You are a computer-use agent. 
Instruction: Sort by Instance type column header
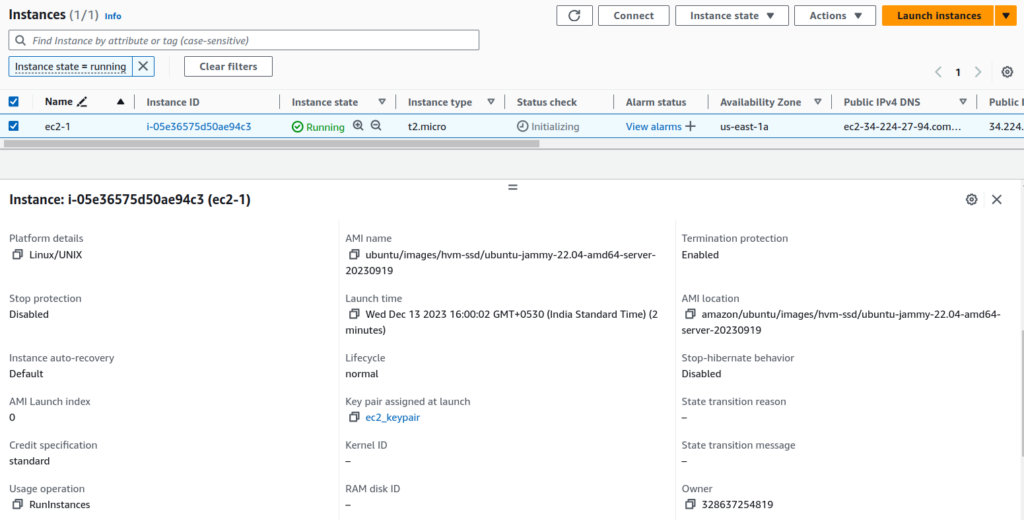(440, 102)
